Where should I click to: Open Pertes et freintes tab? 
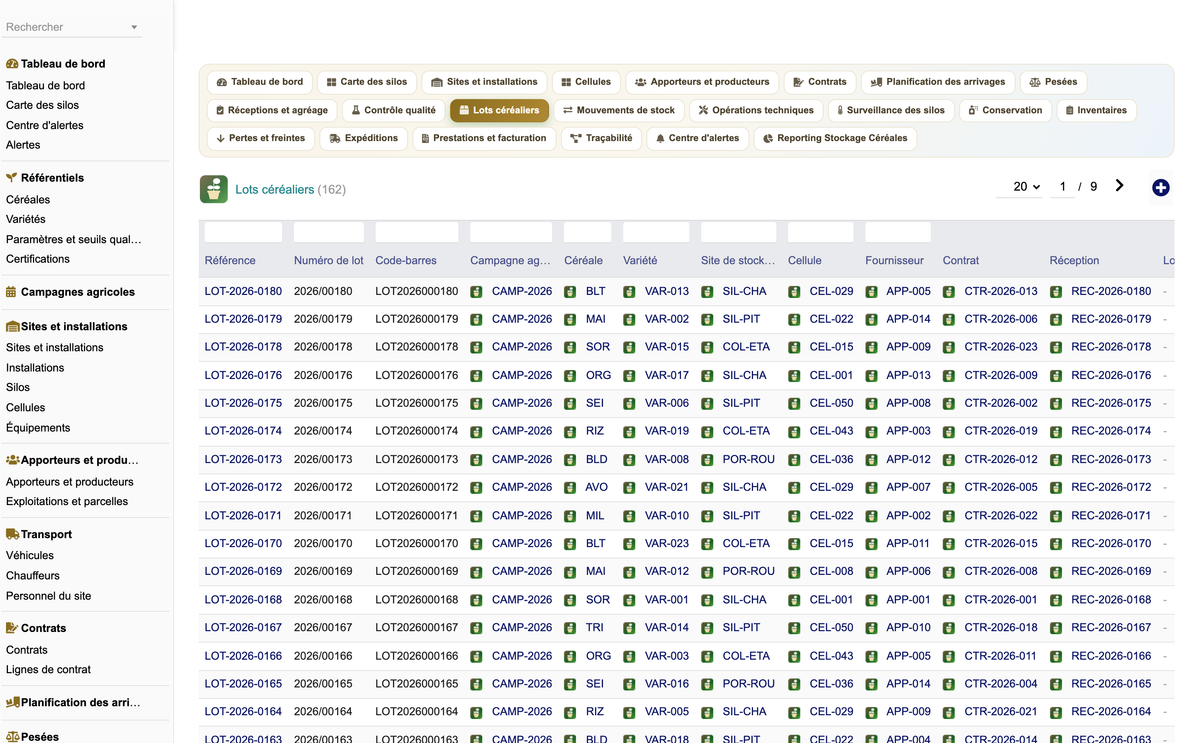pos(261,138)
